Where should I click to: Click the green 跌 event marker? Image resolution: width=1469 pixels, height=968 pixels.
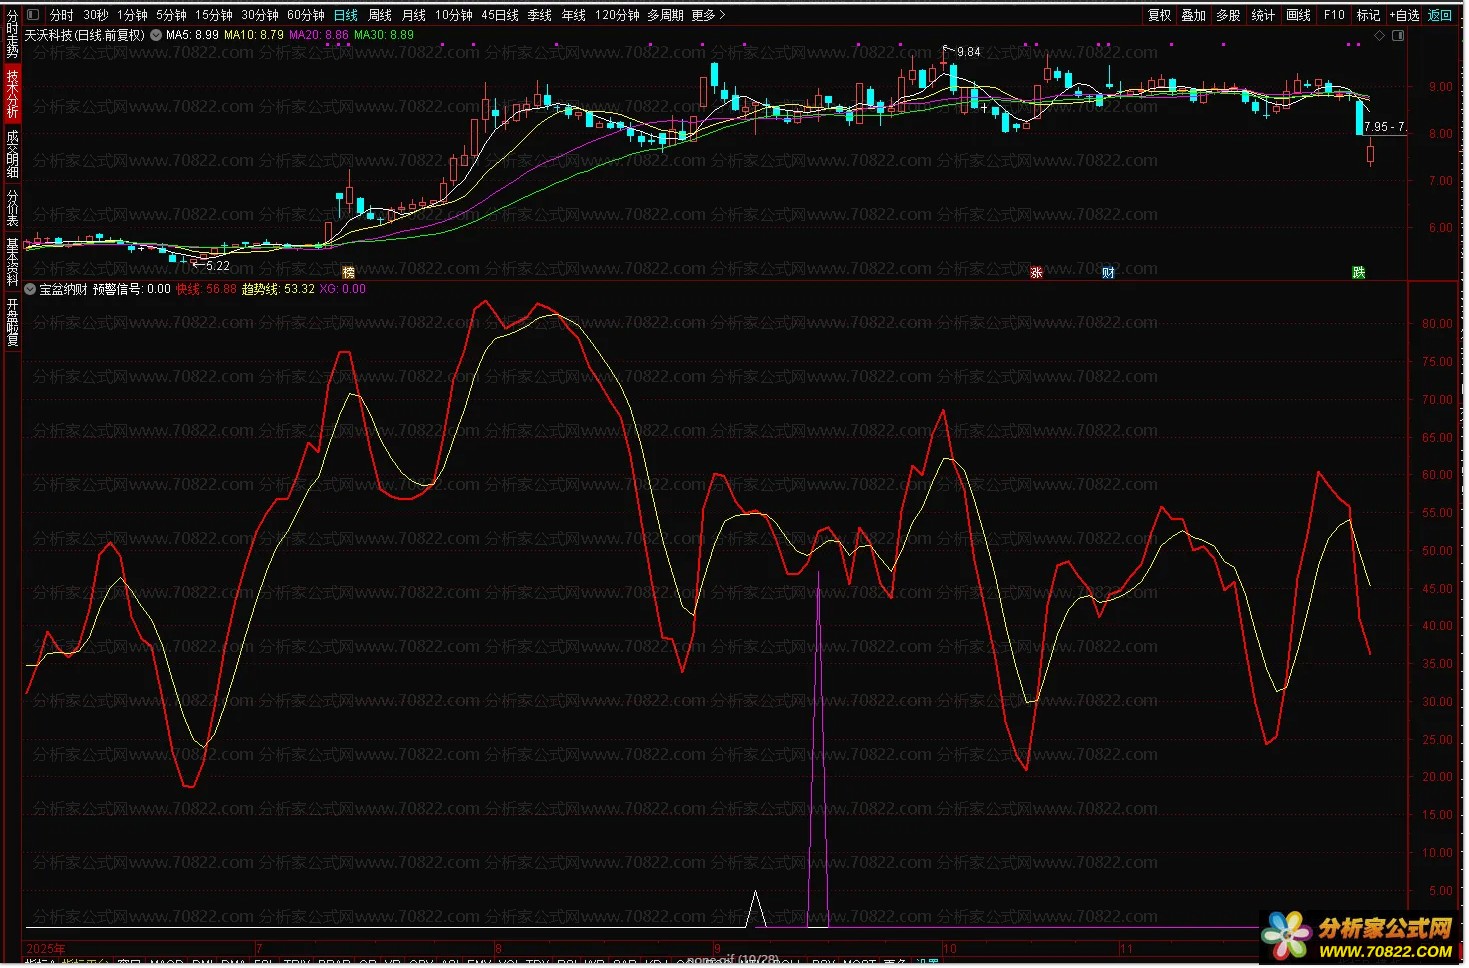pyautogui.click(x=1358, y=272)
